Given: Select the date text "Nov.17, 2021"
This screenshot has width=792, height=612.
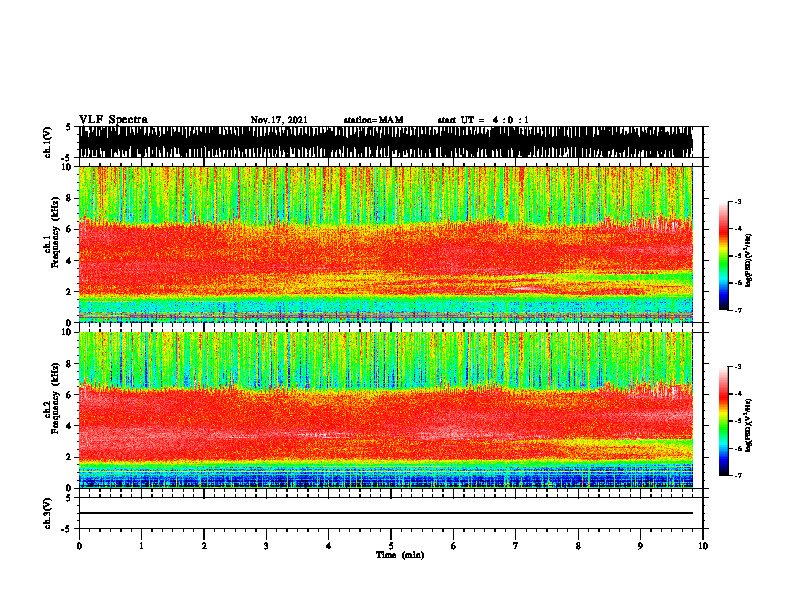Looking at the screenshot, I should point(279,120).
